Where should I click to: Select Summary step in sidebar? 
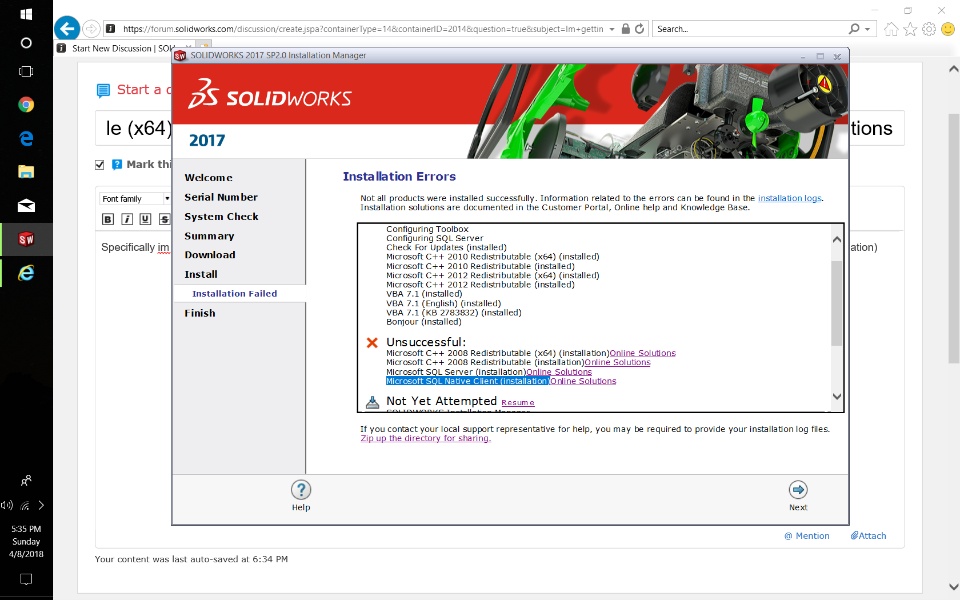click(x=209, y=236)
